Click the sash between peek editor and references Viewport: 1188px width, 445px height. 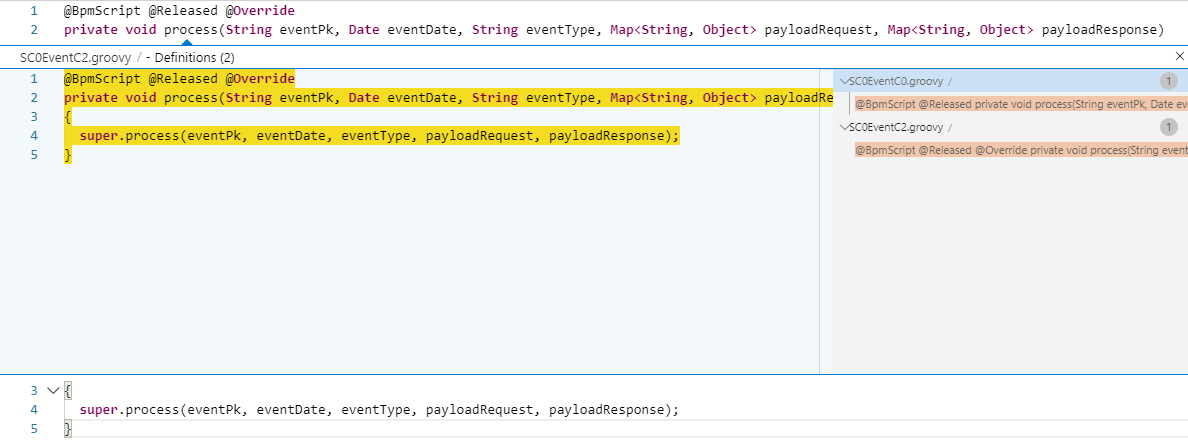[833, 220]
